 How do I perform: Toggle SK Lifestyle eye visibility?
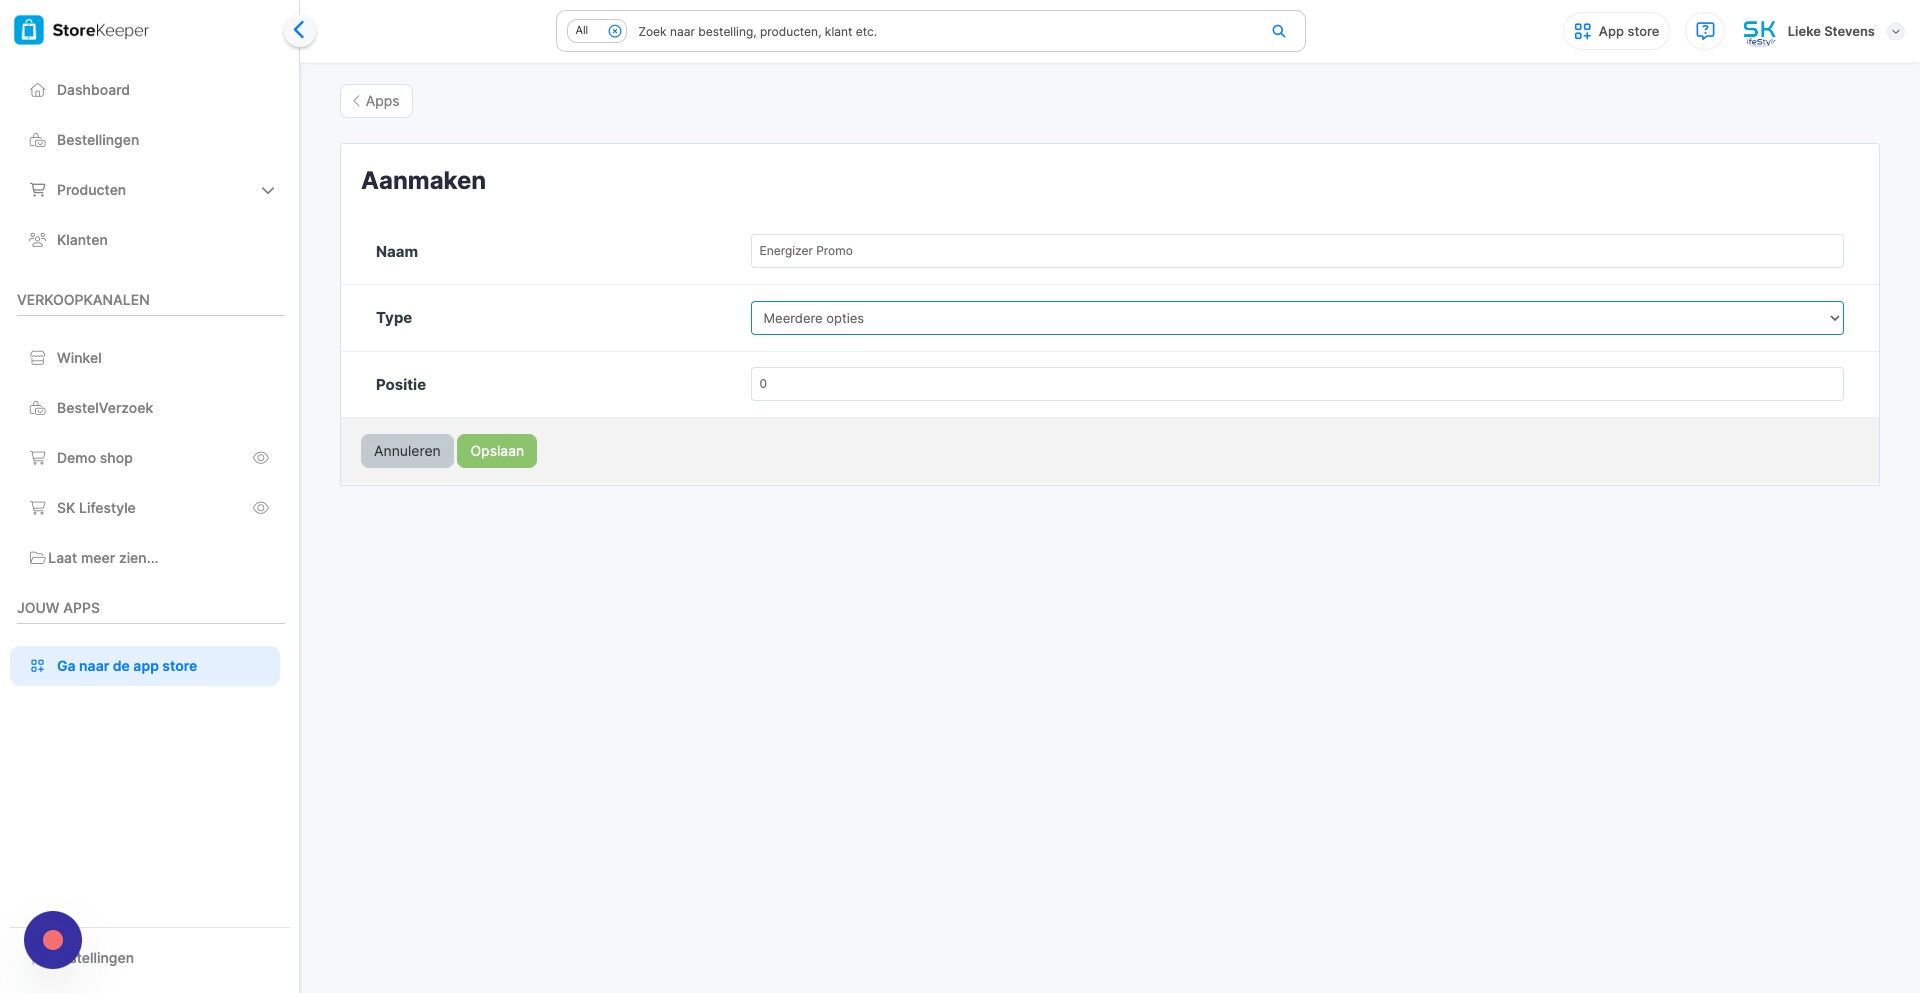click(261, 508)
